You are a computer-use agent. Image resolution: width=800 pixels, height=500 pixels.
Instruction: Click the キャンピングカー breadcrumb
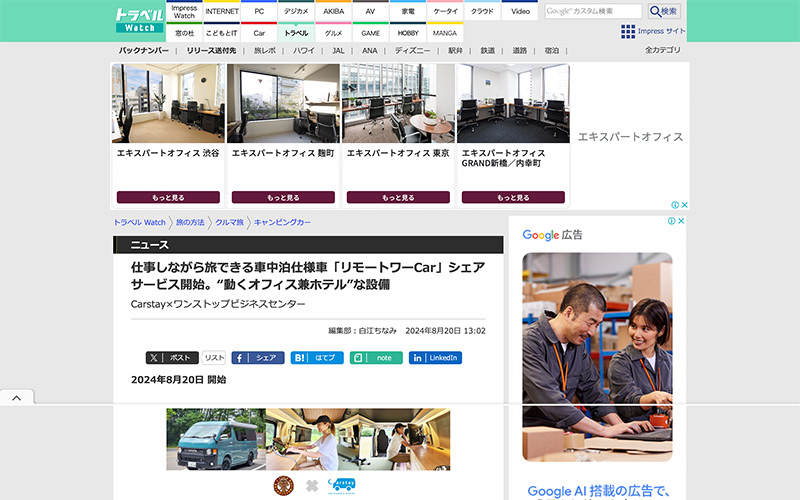click(282, 222)
